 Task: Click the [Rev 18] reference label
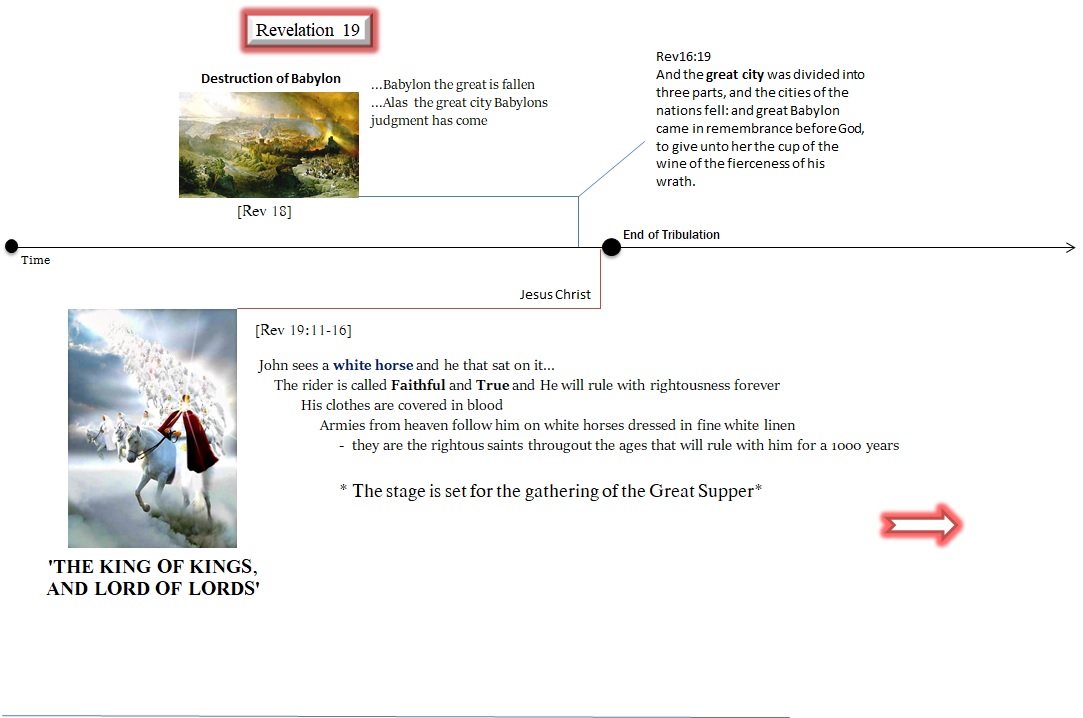264,211
